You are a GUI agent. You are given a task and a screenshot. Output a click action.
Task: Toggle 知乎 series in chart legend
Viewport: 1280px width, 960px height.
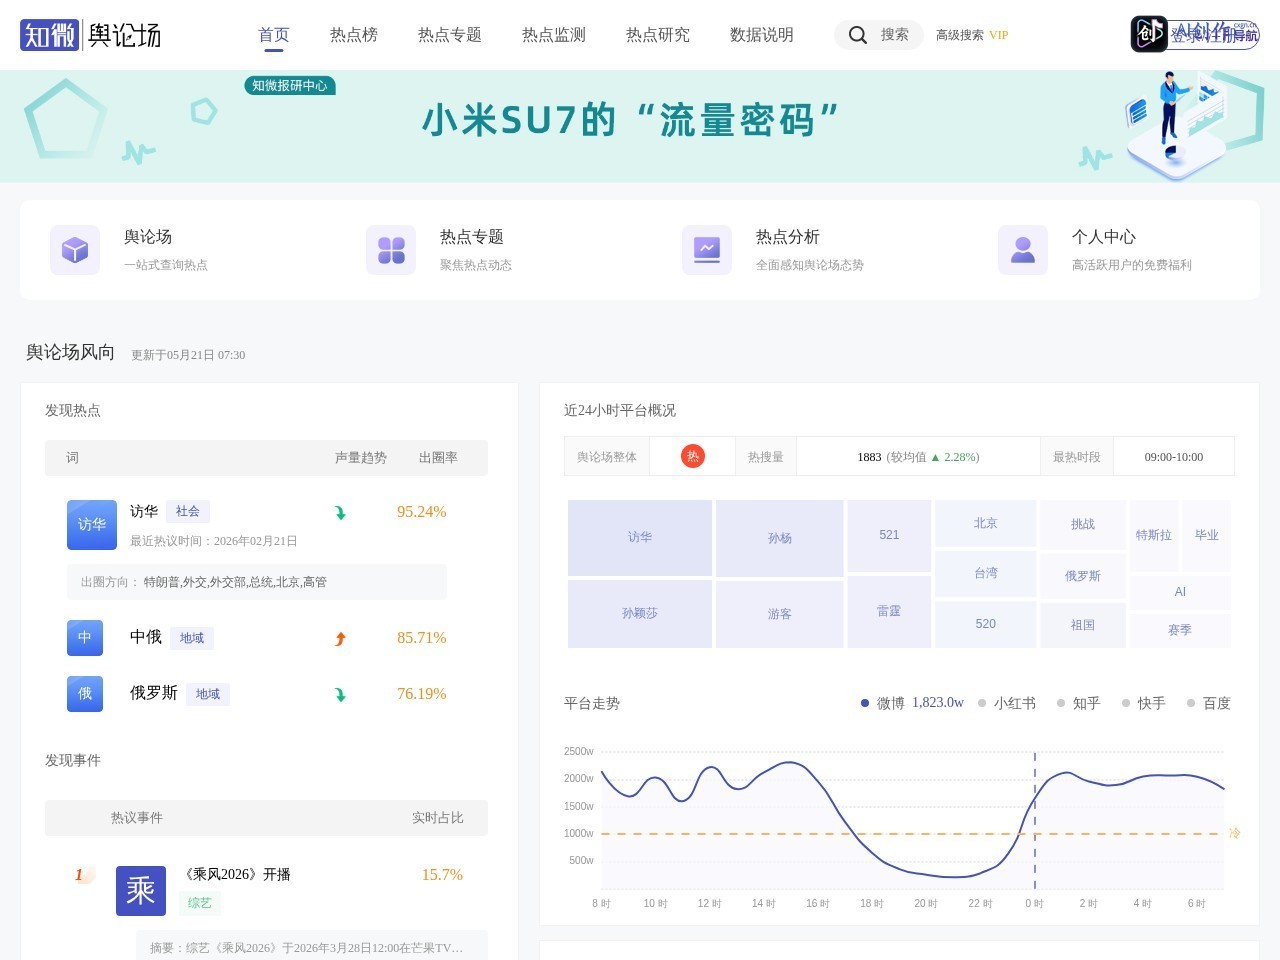1079,703
